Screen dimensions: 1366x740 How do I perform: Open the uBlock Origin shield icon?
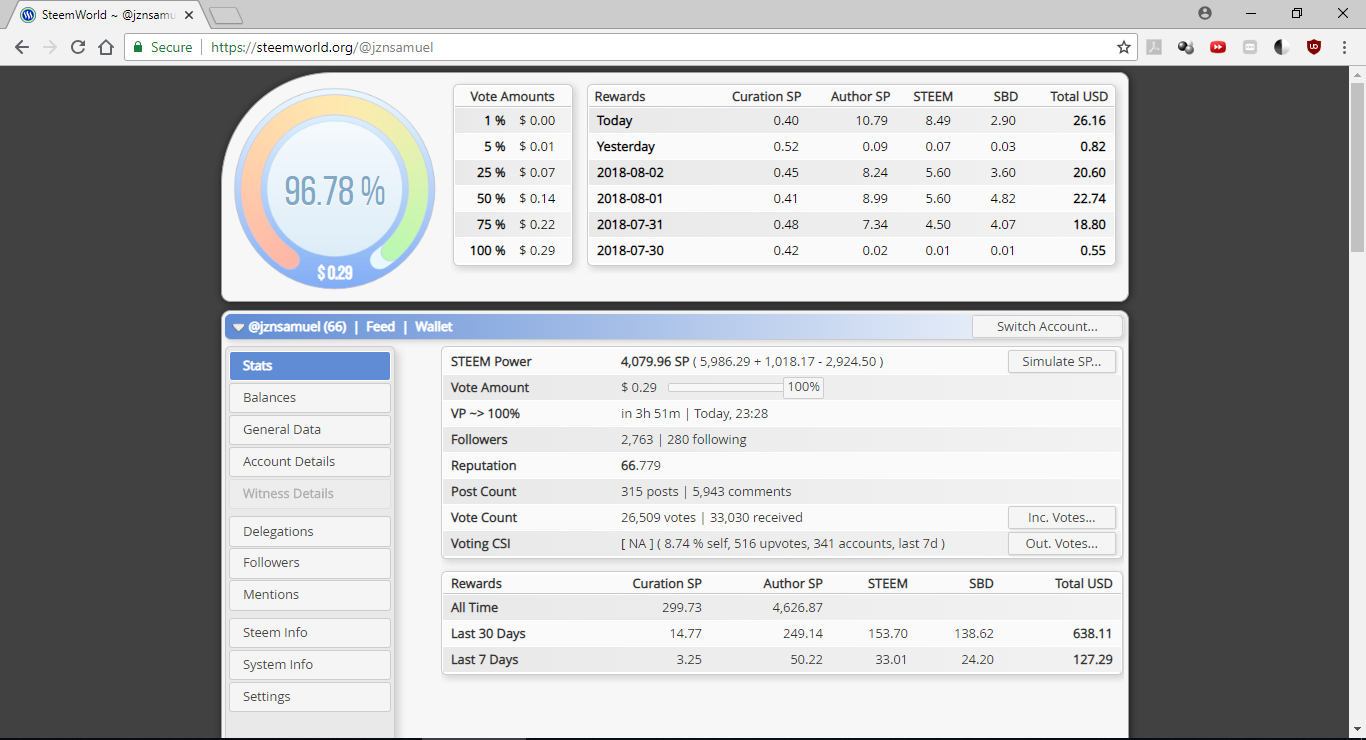point(1314,47)
